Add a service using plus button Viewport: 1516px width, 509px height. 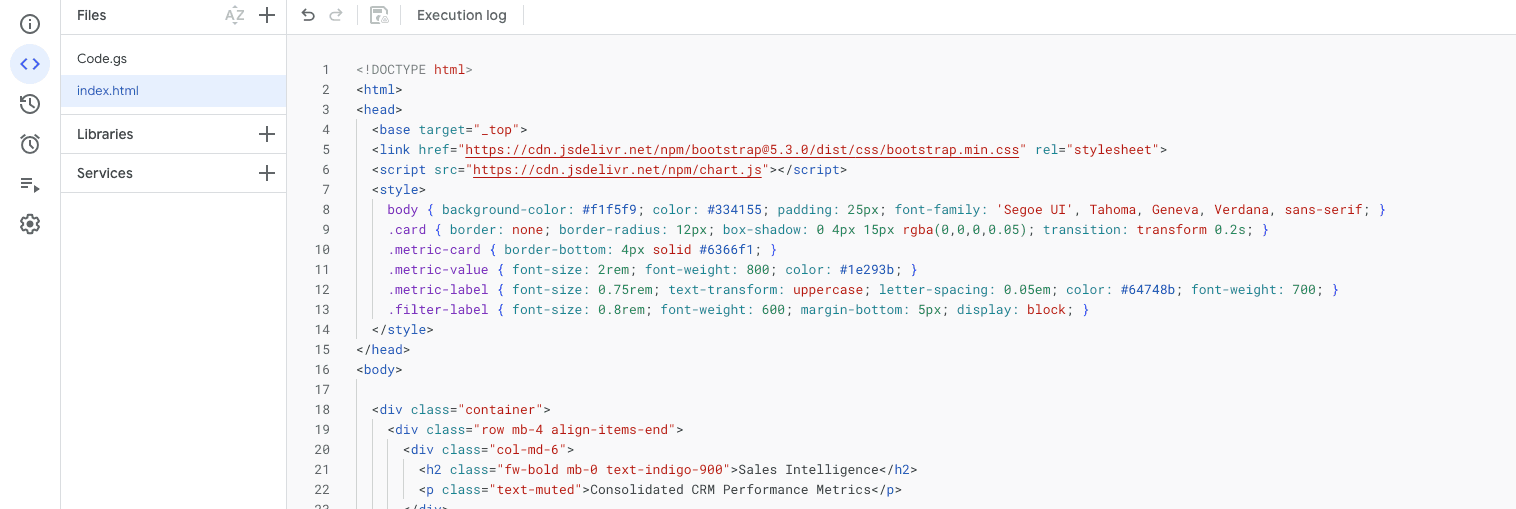[x=267, y=173]
